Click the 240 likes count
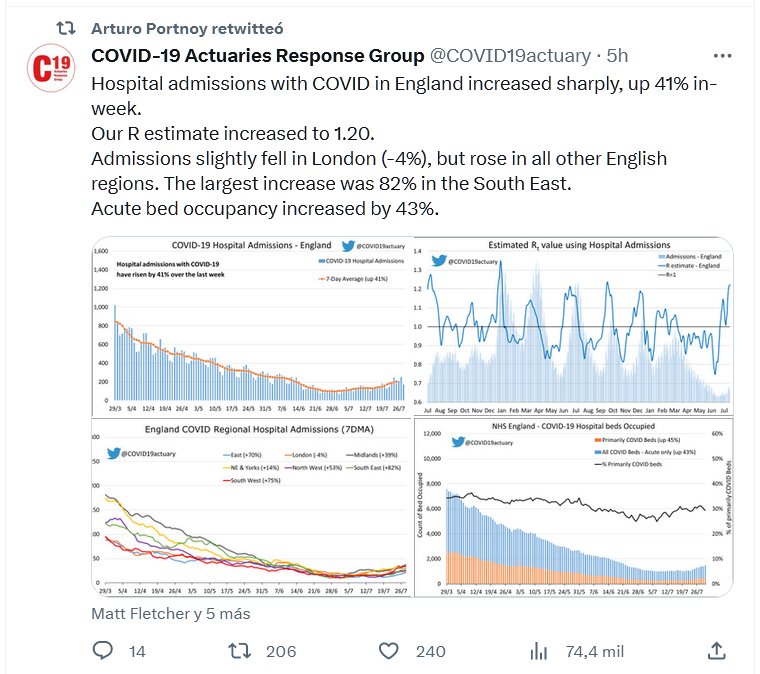Viewport: 760px width, 674px height. pos(430,651)
